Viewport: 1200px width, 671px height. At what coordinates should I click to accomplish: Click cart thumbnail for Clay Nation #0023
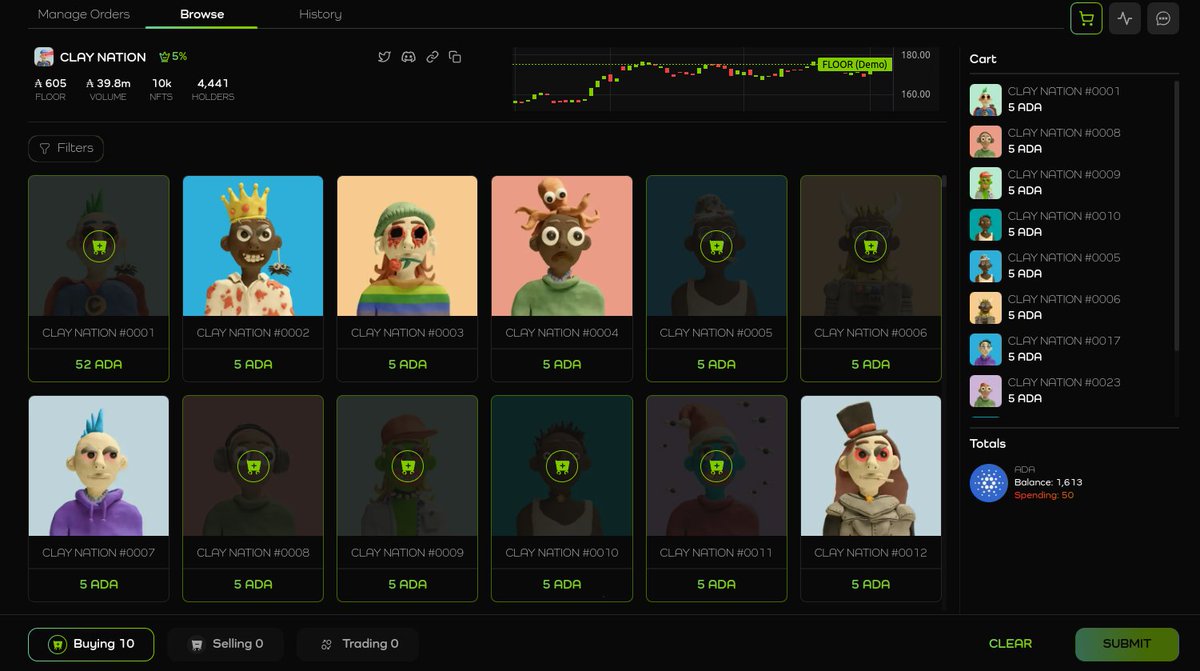coord(986,391)
